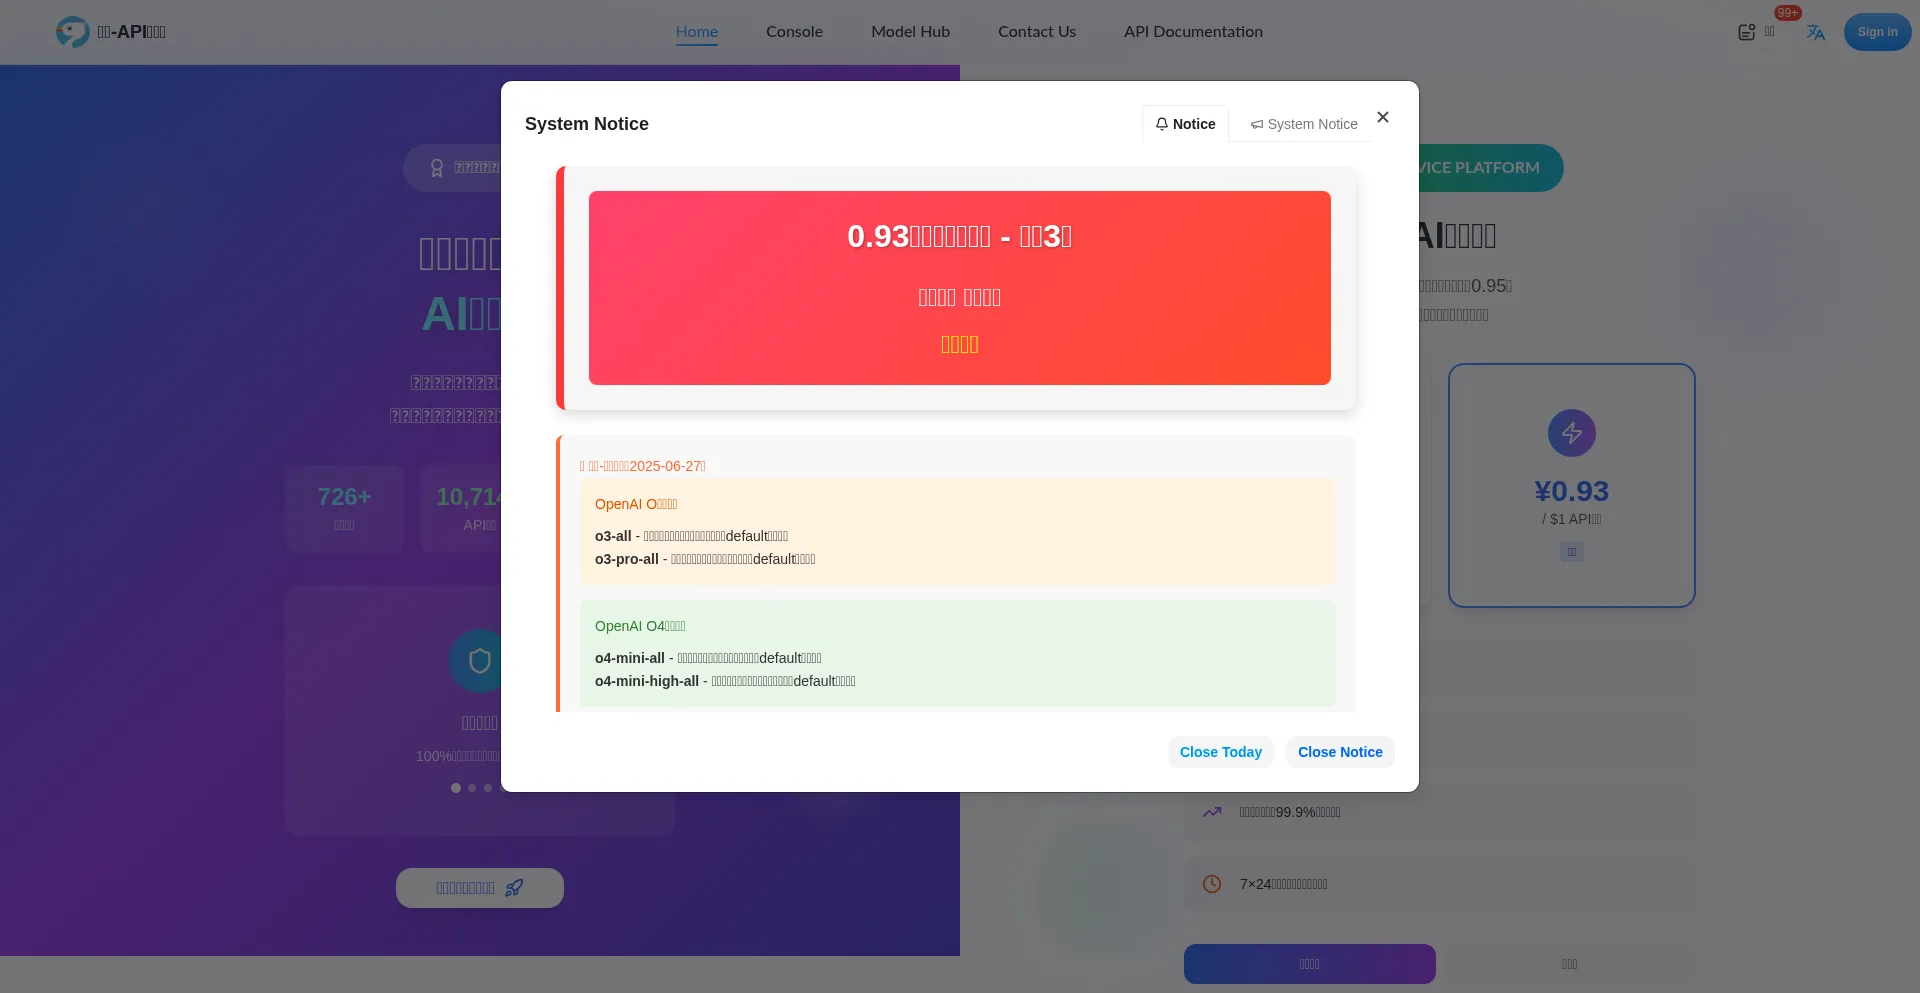Open Model Hub from the navigation bar
Screen dimensions: 1920x993
tap(910, 32)
